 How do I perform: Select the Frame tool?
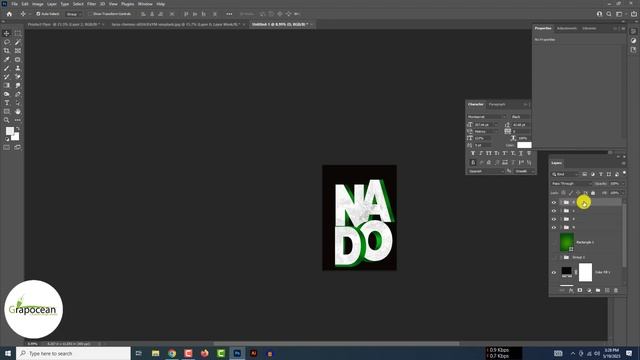[18, 51]
